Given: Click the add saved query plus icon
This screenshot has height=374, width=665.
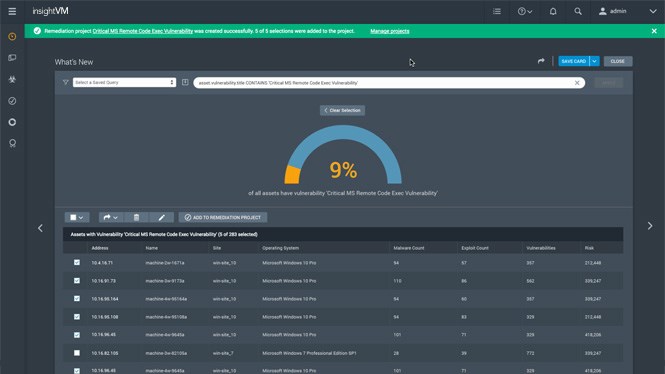Looking at the screenshot, I should 185,82.
